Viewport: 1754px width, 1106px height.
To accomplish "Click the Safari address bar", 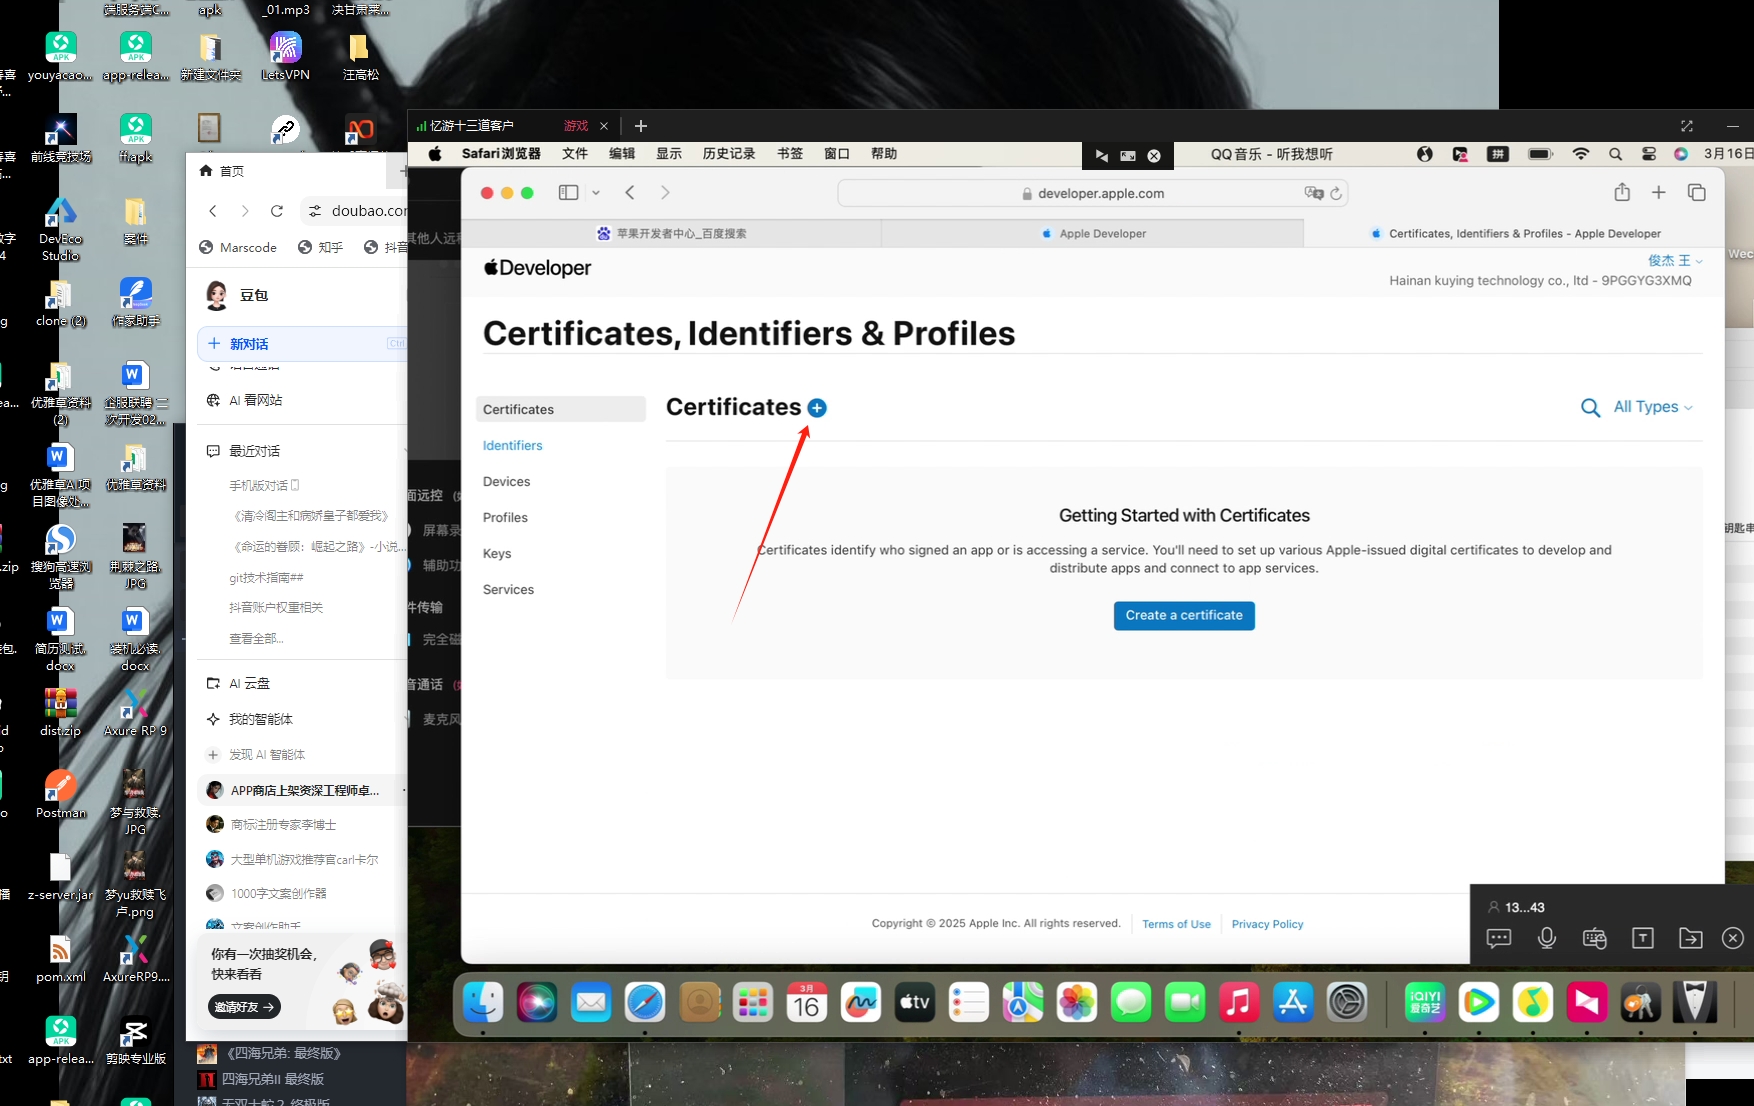I will pos(1093,193).
